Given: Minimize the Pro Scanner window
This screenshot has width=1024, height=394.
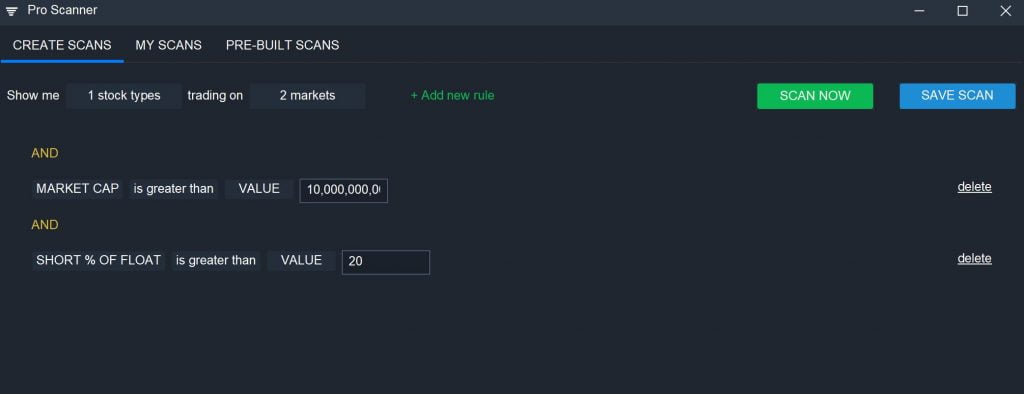Looking at the screenshot, I should tap(920, 11).
